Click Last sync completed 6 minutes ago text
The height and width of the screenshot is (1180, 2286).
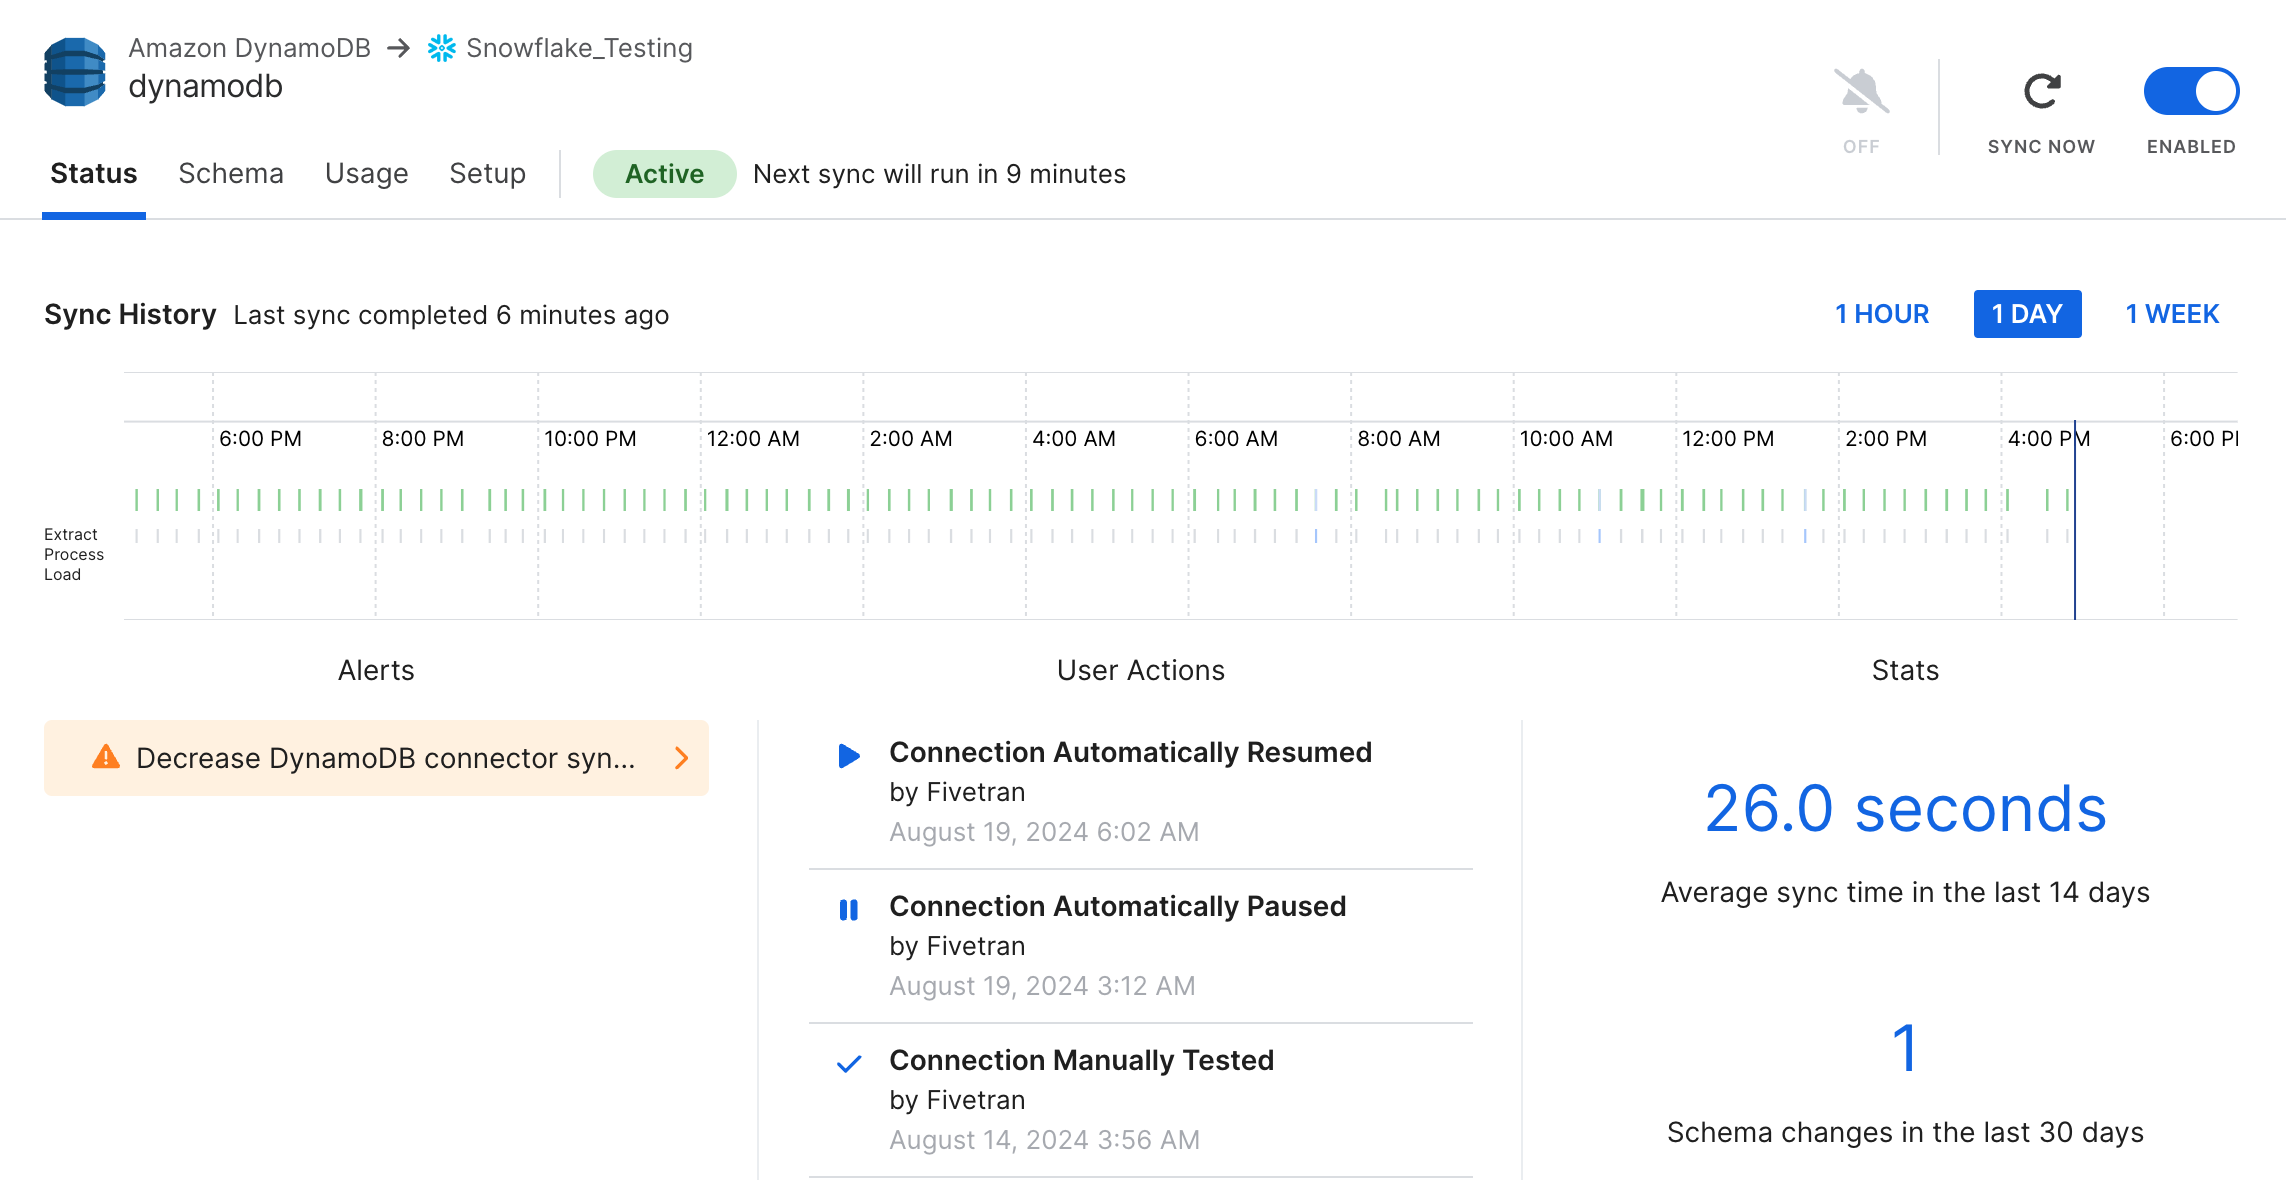point(451,315)
